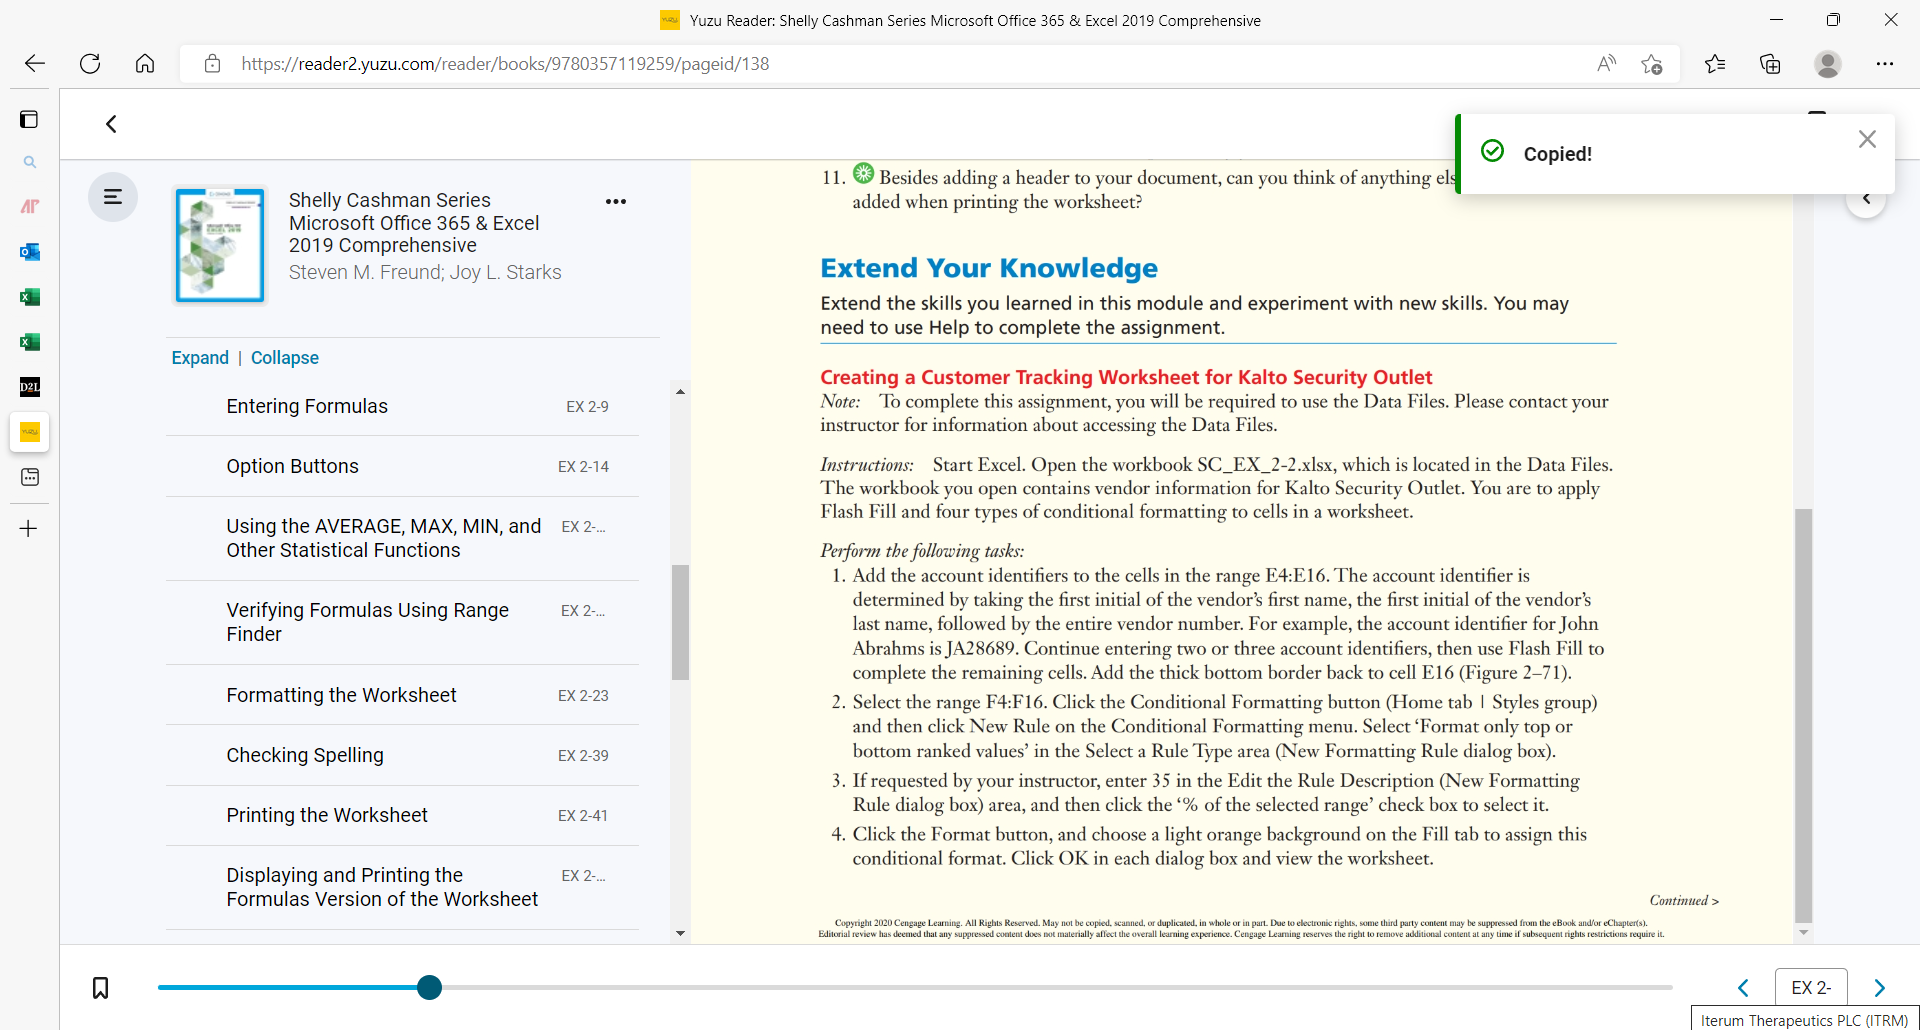Click the contents list scroll down arrow
Viewport: 1920px width, 1030px height.
[x=680, y=934]
